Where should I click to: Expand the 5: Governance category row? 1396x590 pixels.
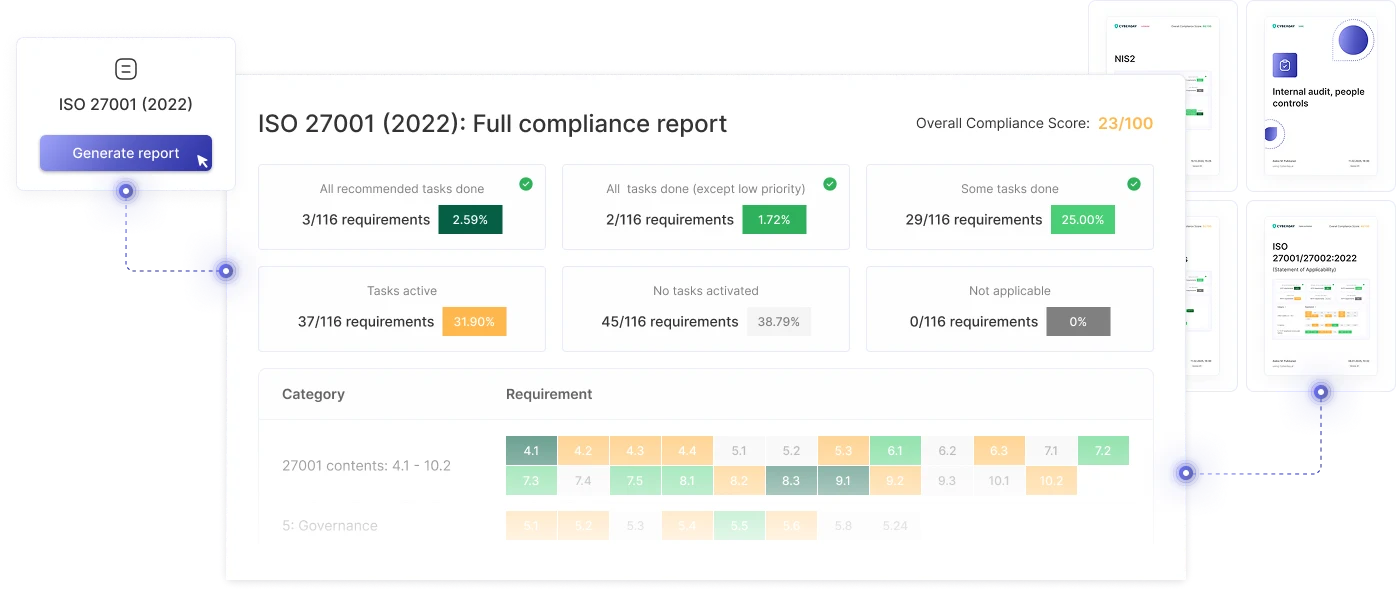[331, 525]
